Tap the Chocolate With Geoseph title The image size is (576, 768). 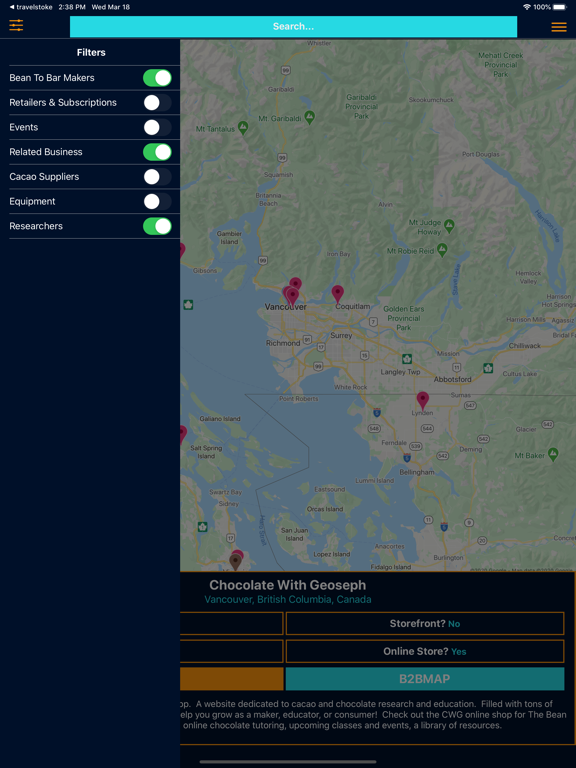(x=288, y=585)
